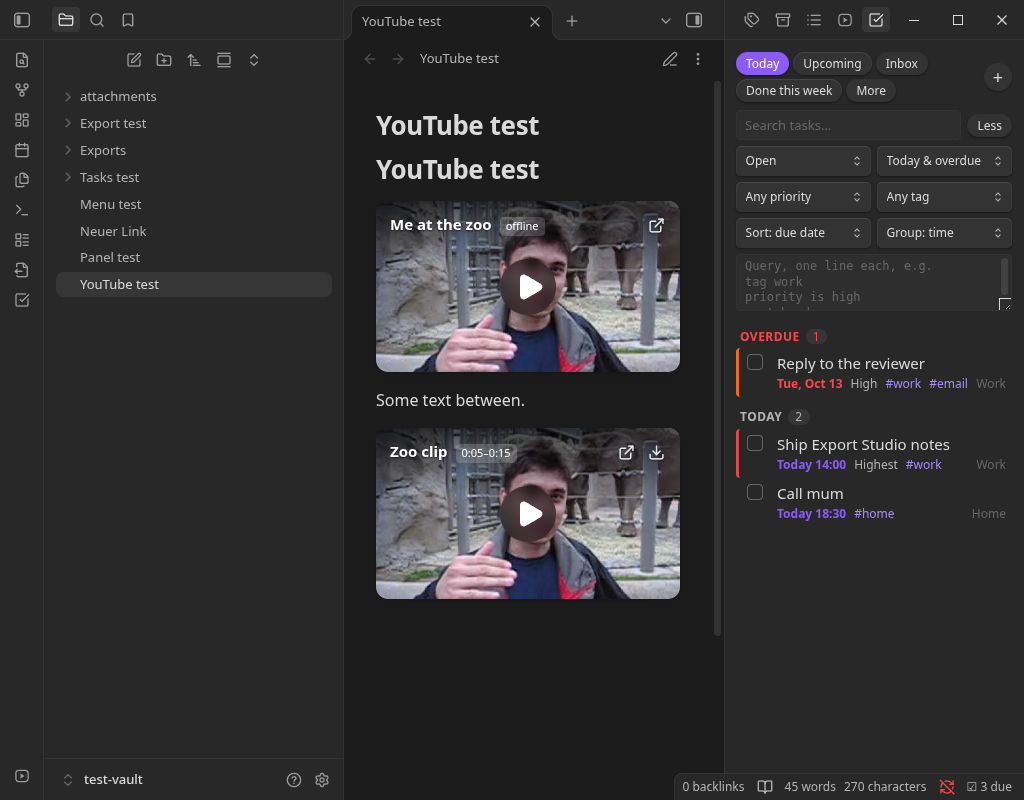The width and height of the screenshot is (1024, 800).
Task: Select the Today filter tab
Action: coord(762,64)
